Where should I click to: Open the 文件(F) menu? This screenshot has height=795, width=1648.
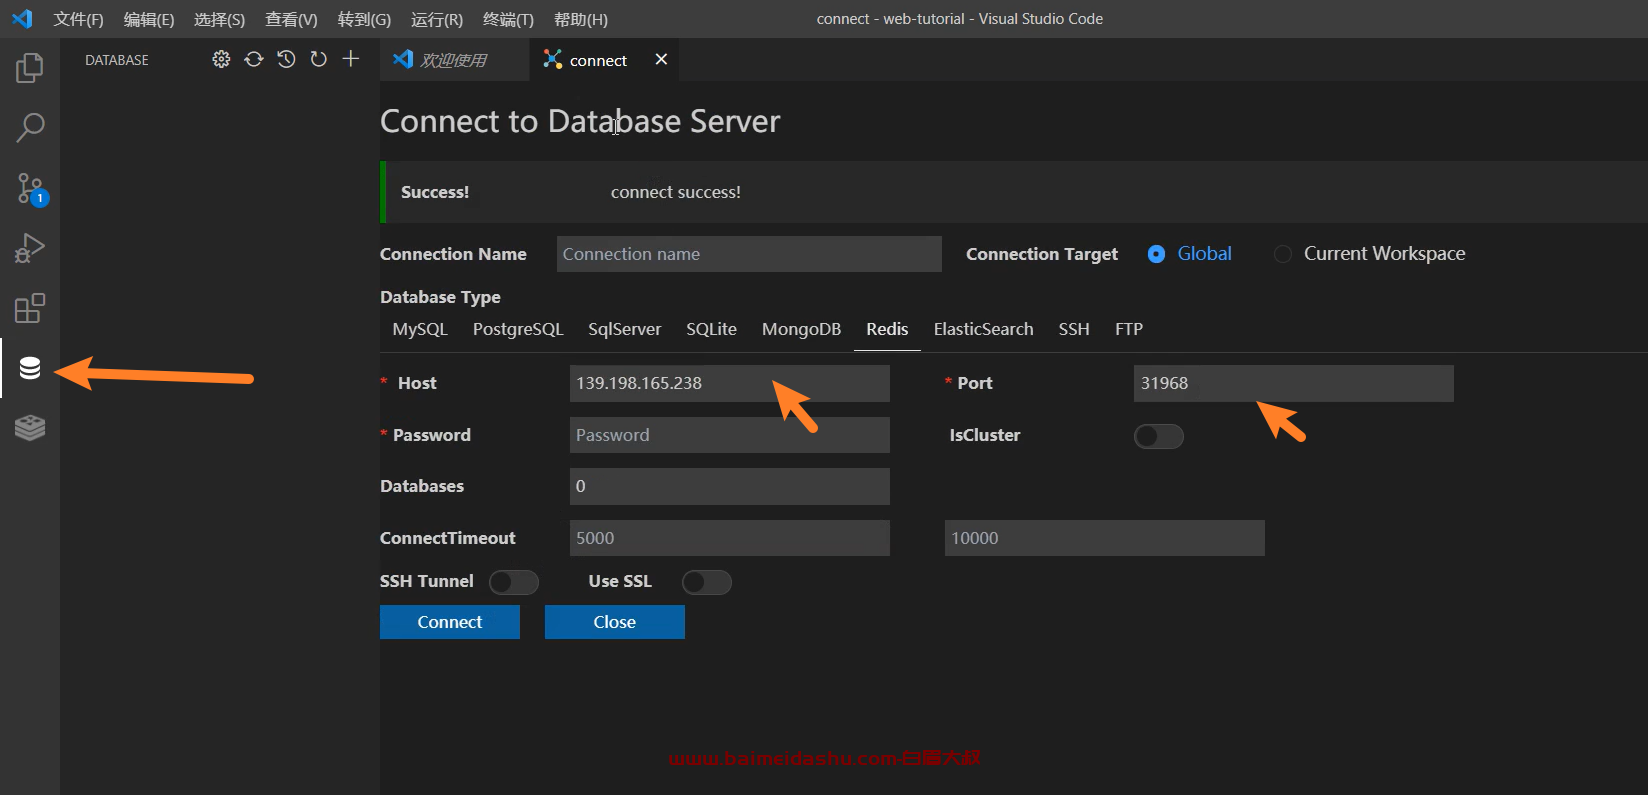coord(78,19)
